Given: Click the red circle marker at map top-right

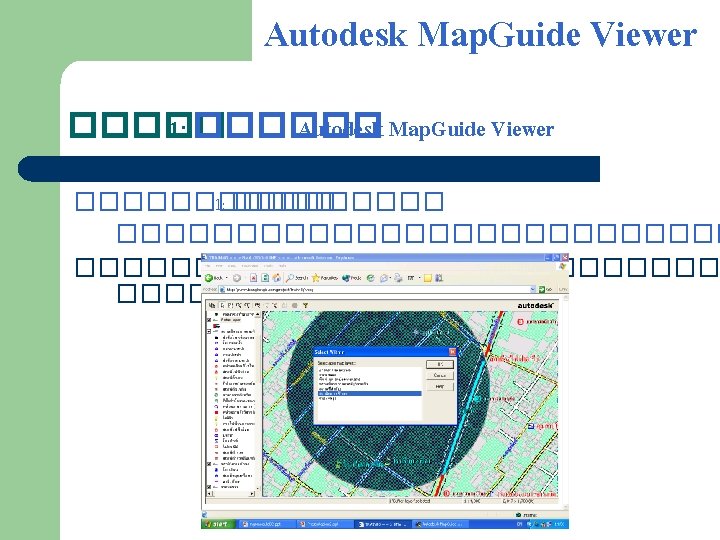Looking at the screenshot, I should click(x=520, y=322).
